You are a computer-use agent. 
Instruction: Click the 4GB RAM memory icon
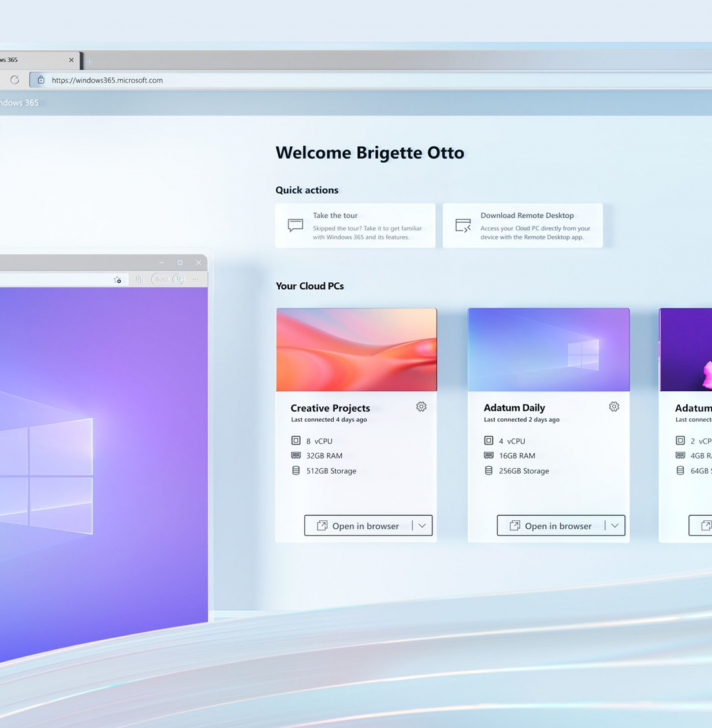point(680,455)
